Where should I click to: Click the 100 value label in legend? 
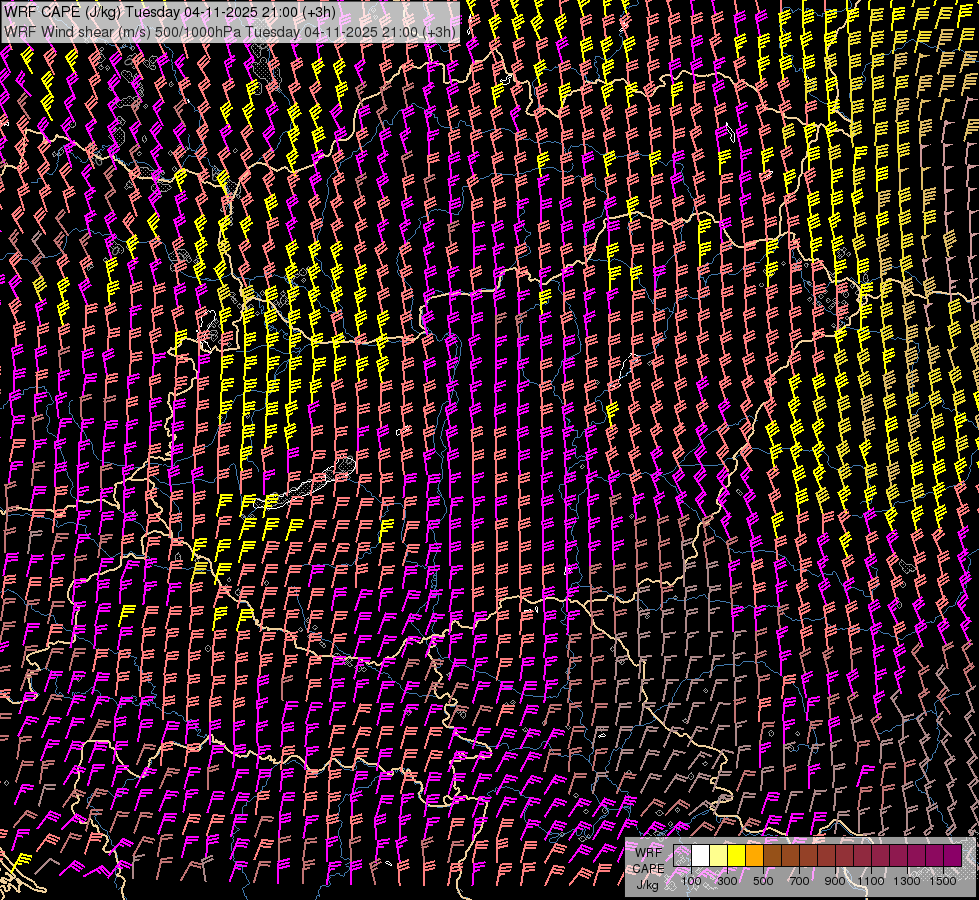691,881
